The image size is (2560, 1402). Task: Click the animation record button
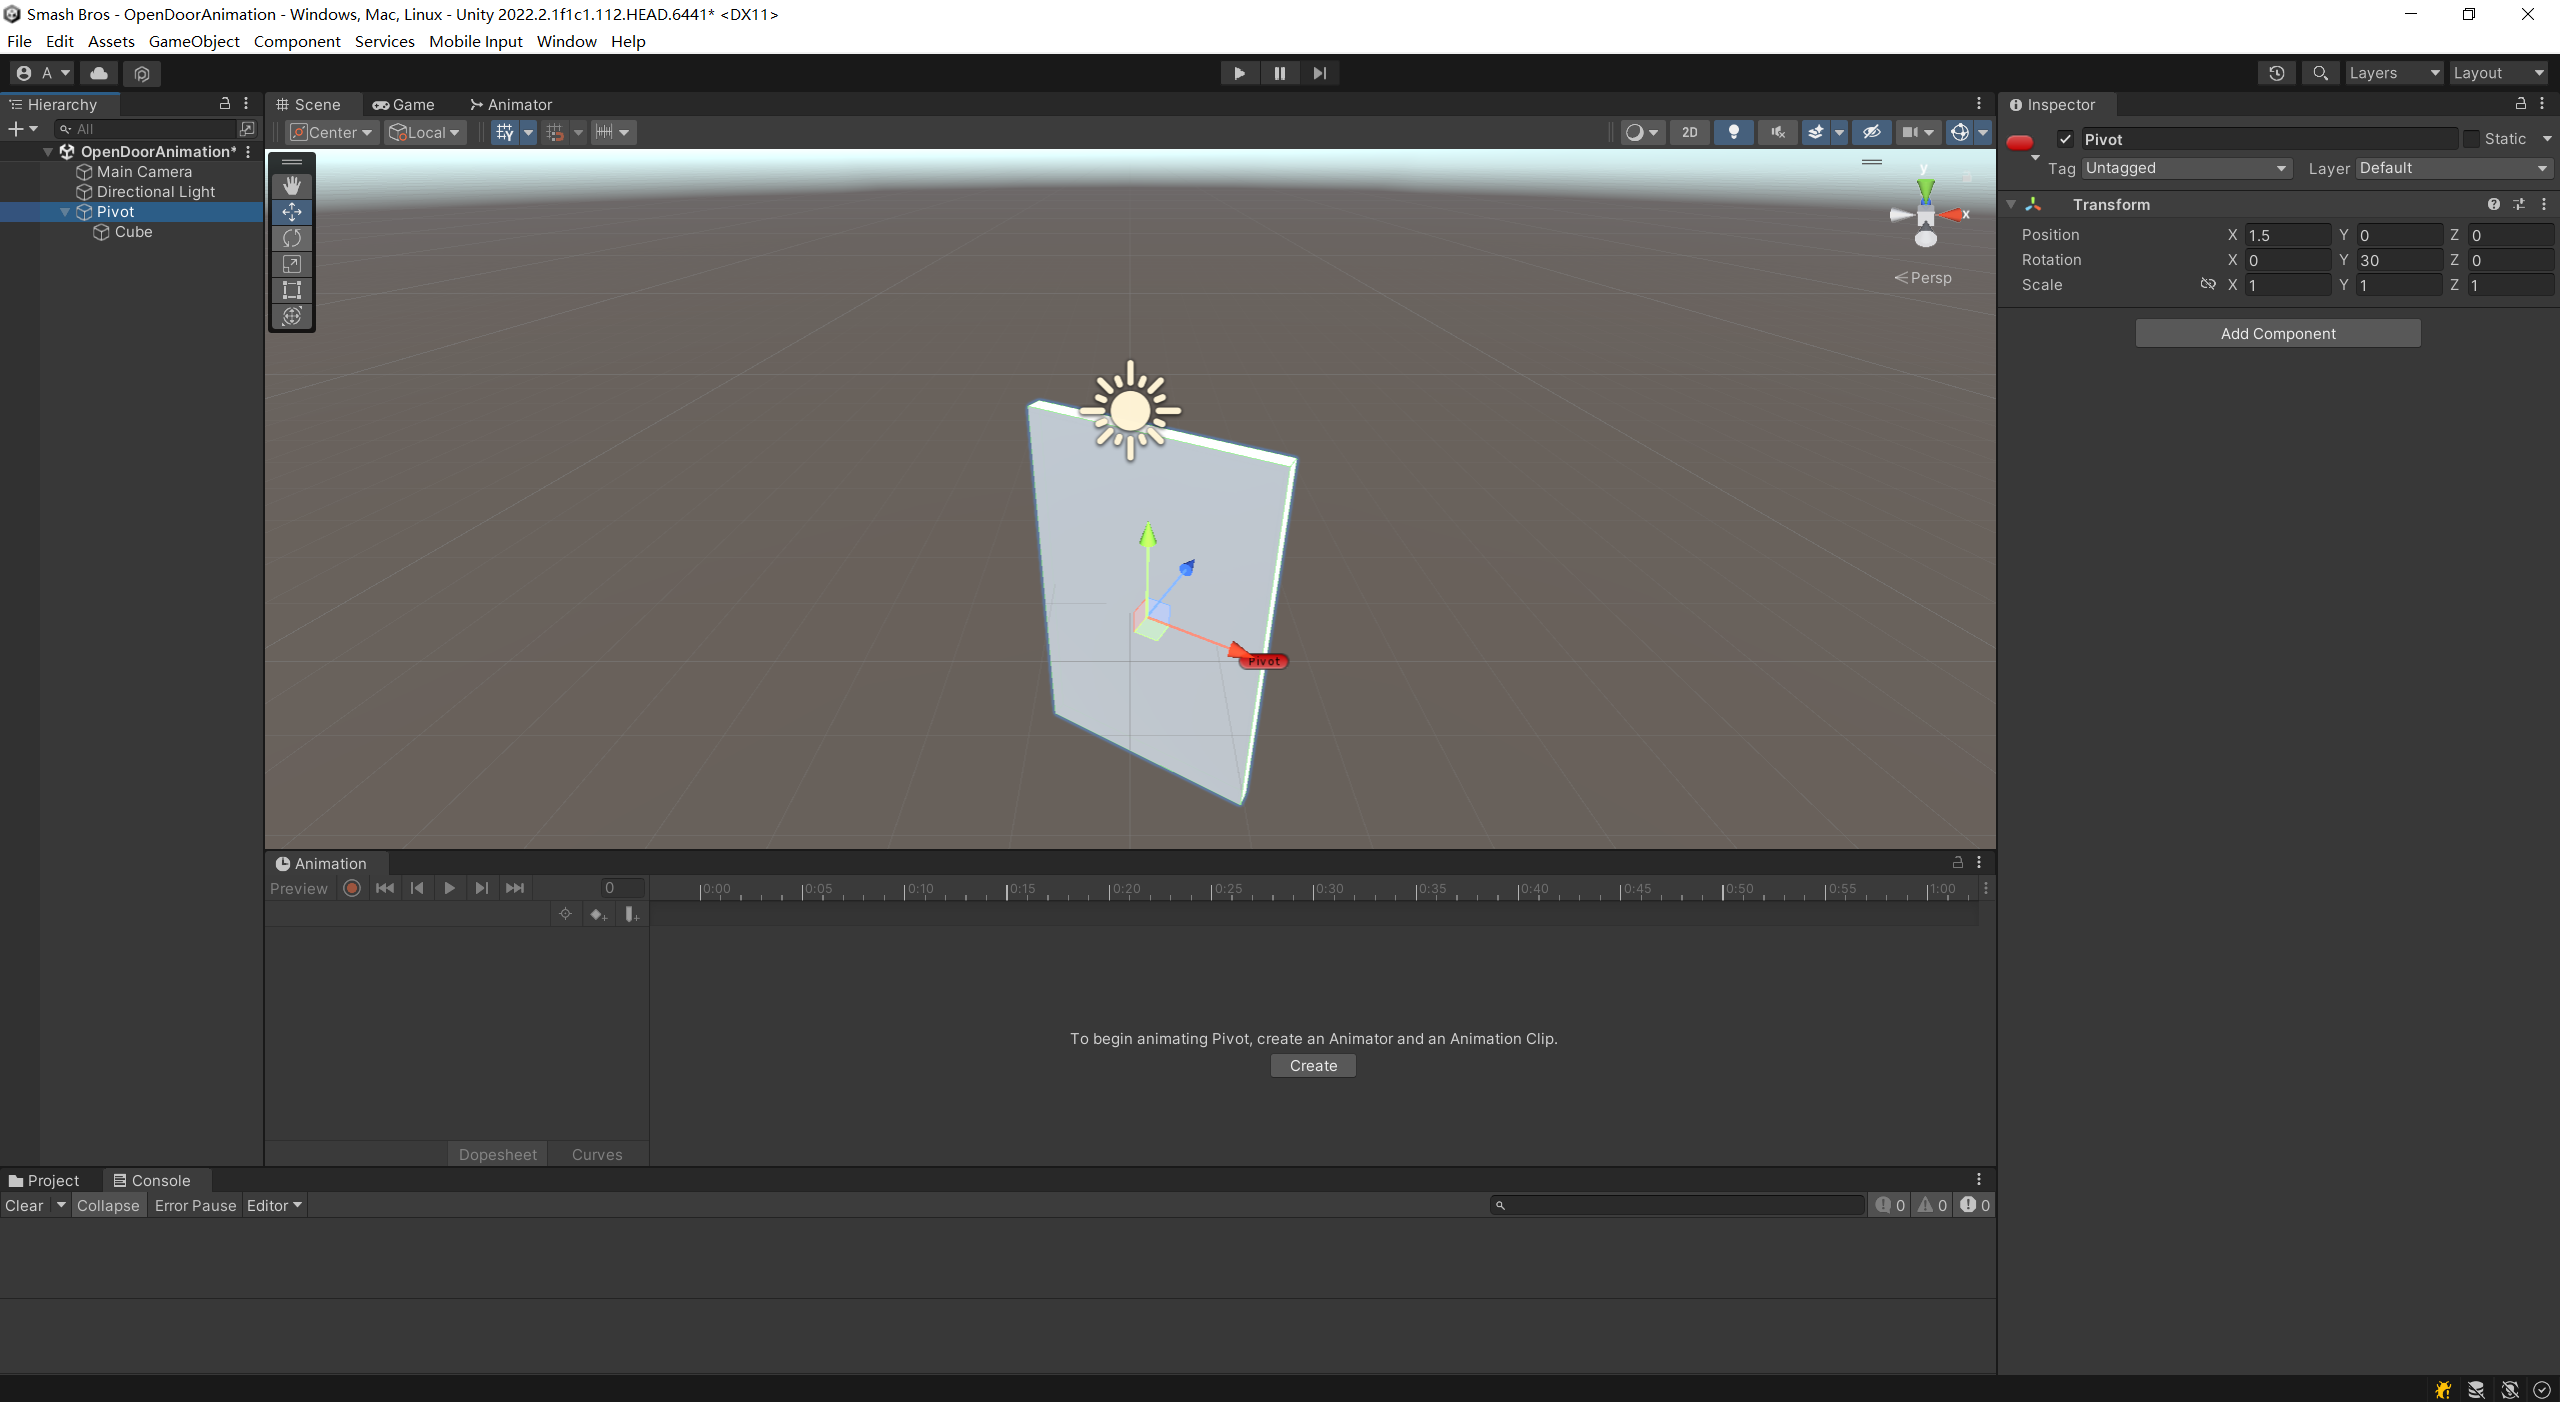coord(352,888)
